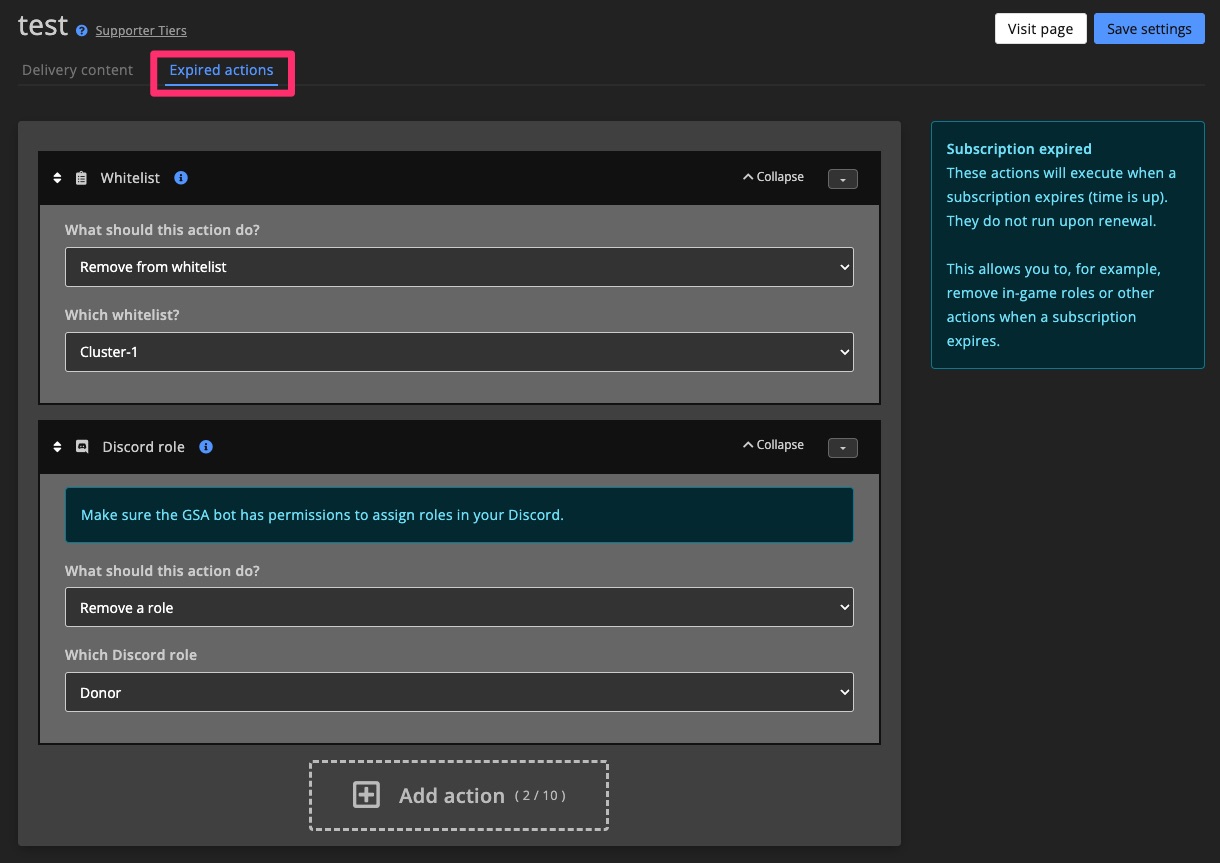Open the Cluster-1 whitelist dropdown

point(459,352)
